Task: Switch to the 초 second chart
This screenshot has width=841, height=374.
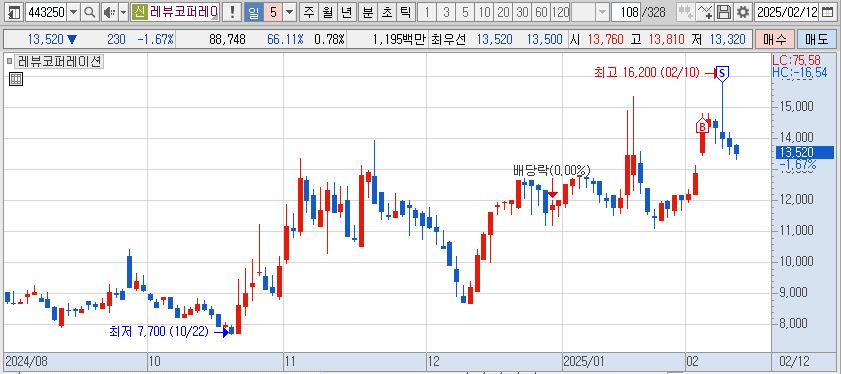Action: click(386, 12)
